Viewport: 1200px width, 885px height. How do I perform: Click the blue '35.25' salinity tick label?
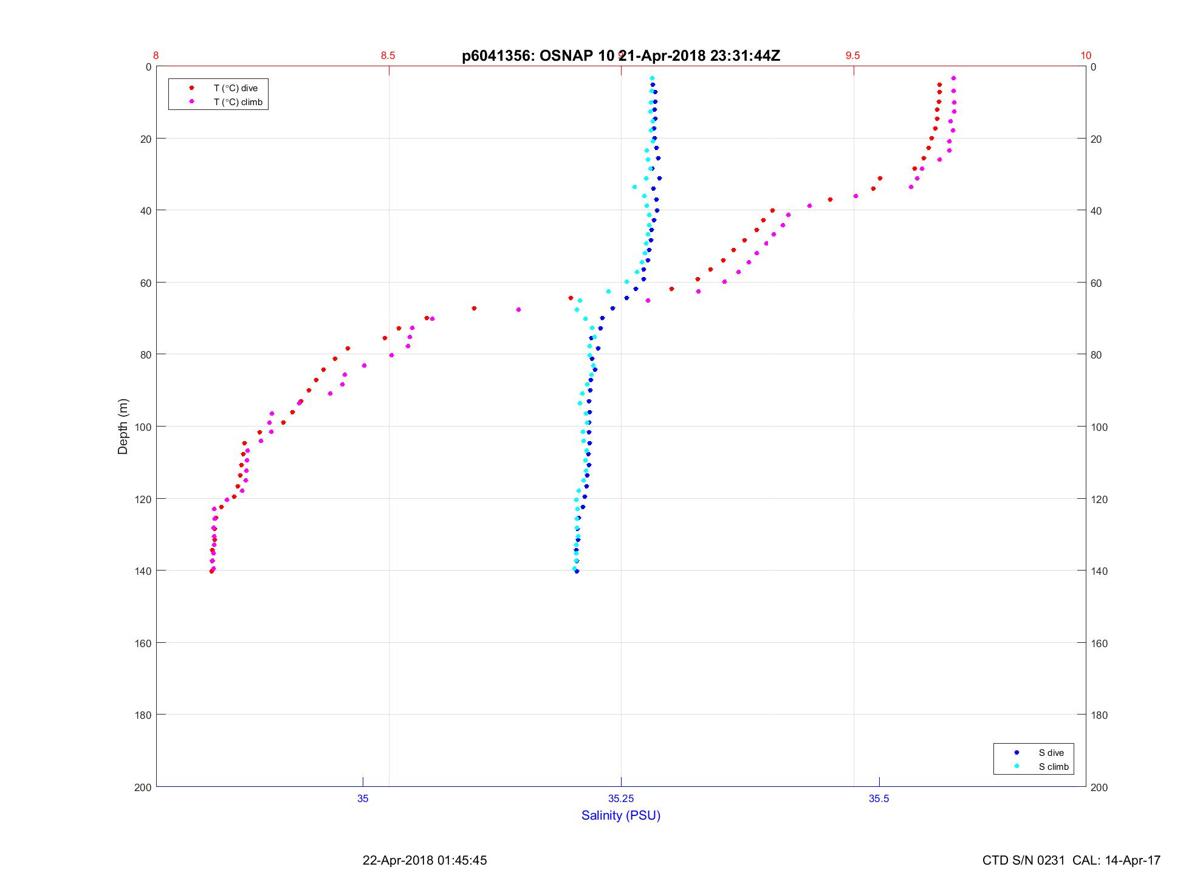pos(621,798)
